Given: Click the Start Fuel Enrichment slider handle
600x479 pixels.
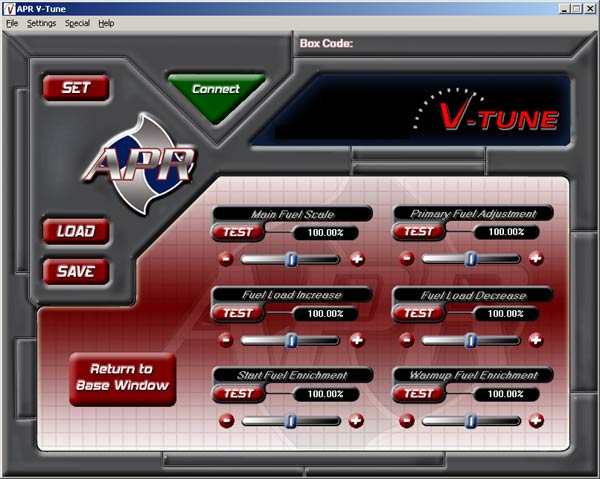Looking at the screenshot, I should [x=291, y=421].
